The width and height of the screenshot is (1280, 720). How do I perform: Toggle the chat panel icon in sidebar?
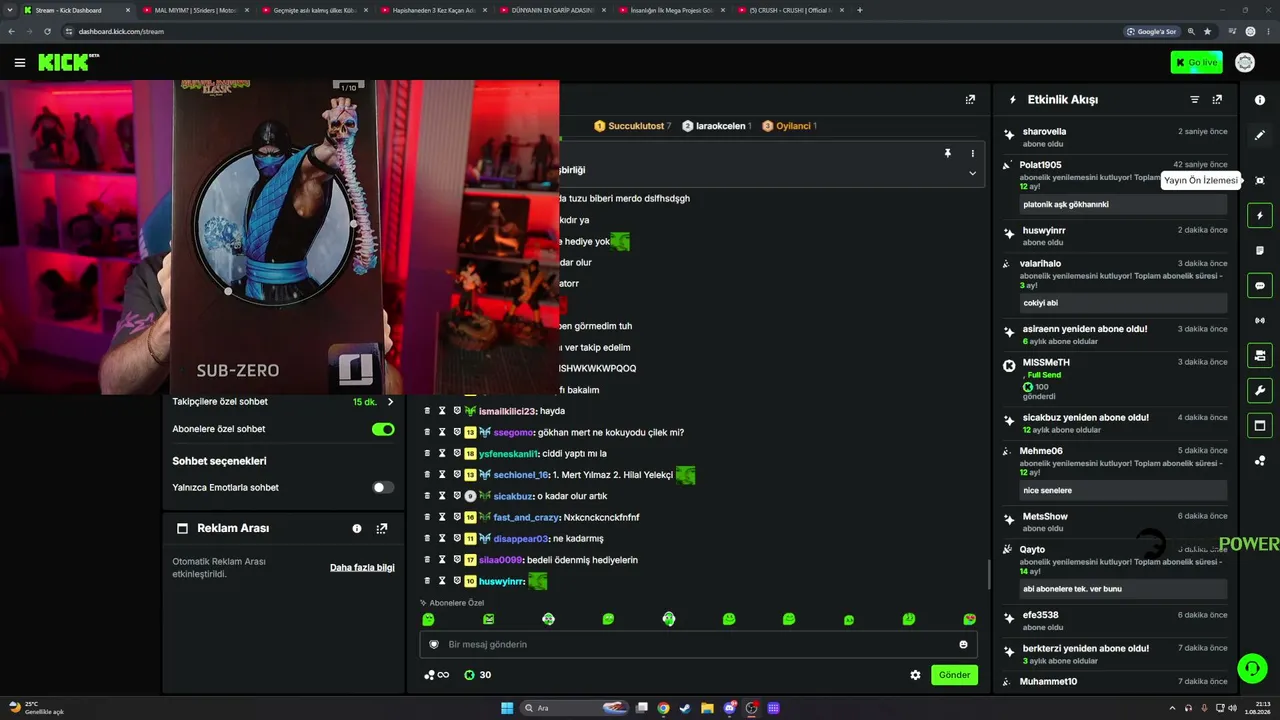point(1260,286)
